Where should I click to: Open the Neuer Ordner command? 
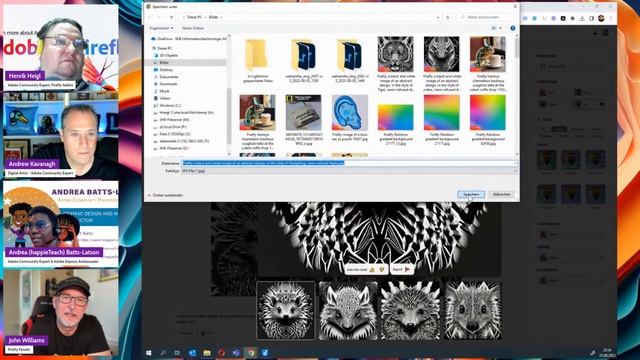pos(193,28)
